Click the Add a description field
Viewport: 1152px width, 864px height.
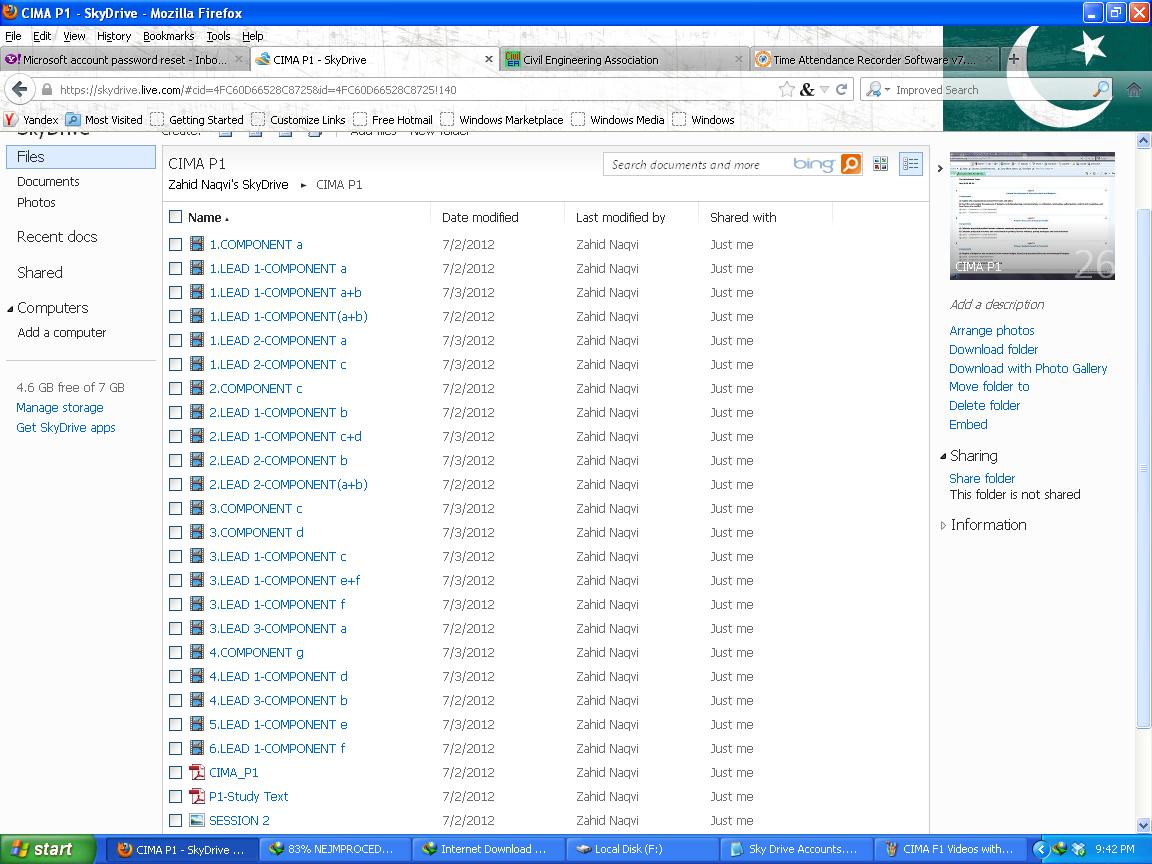pos(996,304)
